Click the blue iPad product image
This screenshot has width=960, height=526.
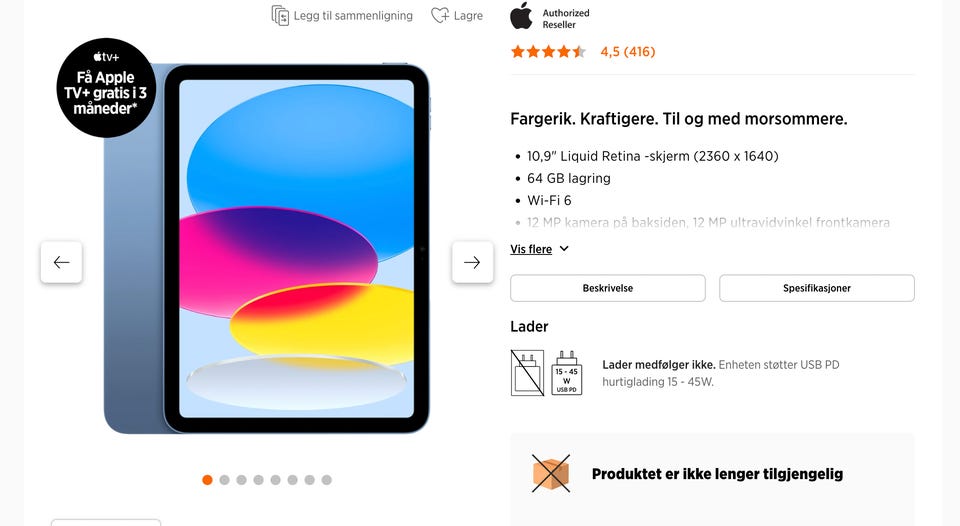tap(267, 249)
